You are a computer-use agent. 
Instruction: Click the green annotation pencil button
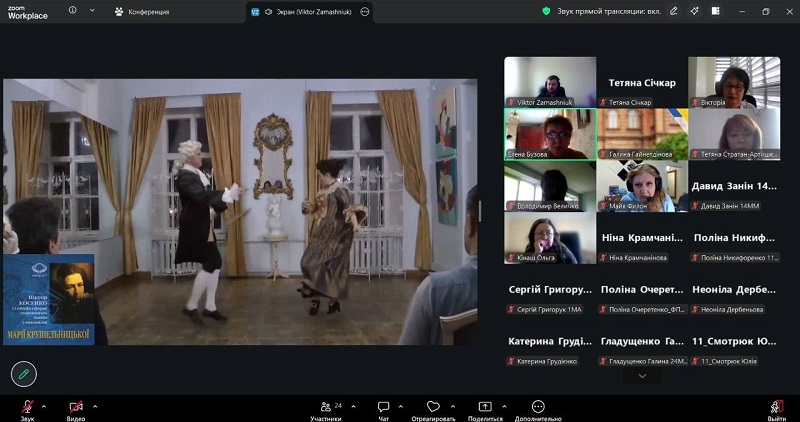(x=24, y=374)
